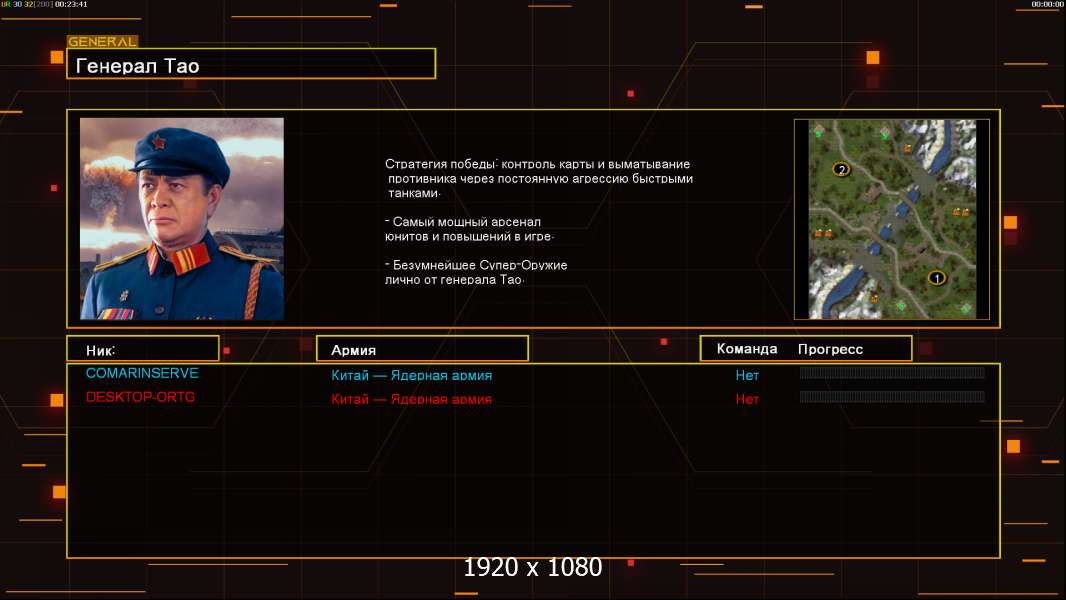Click the 00:00:00 clock at top right
The height and width of the screenshot is (600, 1066).
1047,4
